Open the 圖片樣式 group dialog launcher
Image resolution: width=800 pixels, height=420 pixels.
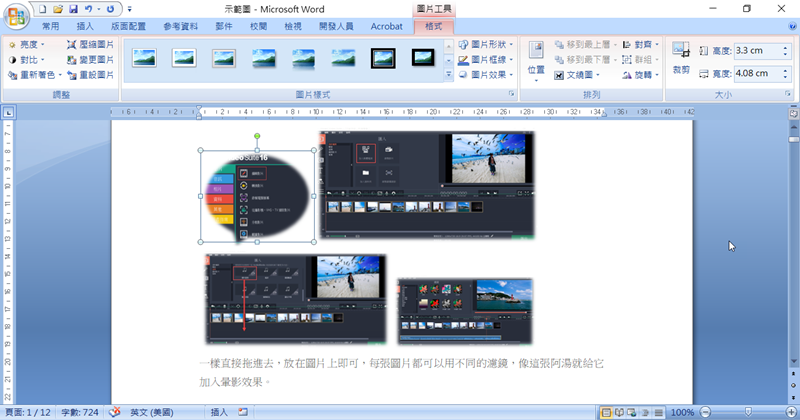pyautogui.click(x=511, y=94)
